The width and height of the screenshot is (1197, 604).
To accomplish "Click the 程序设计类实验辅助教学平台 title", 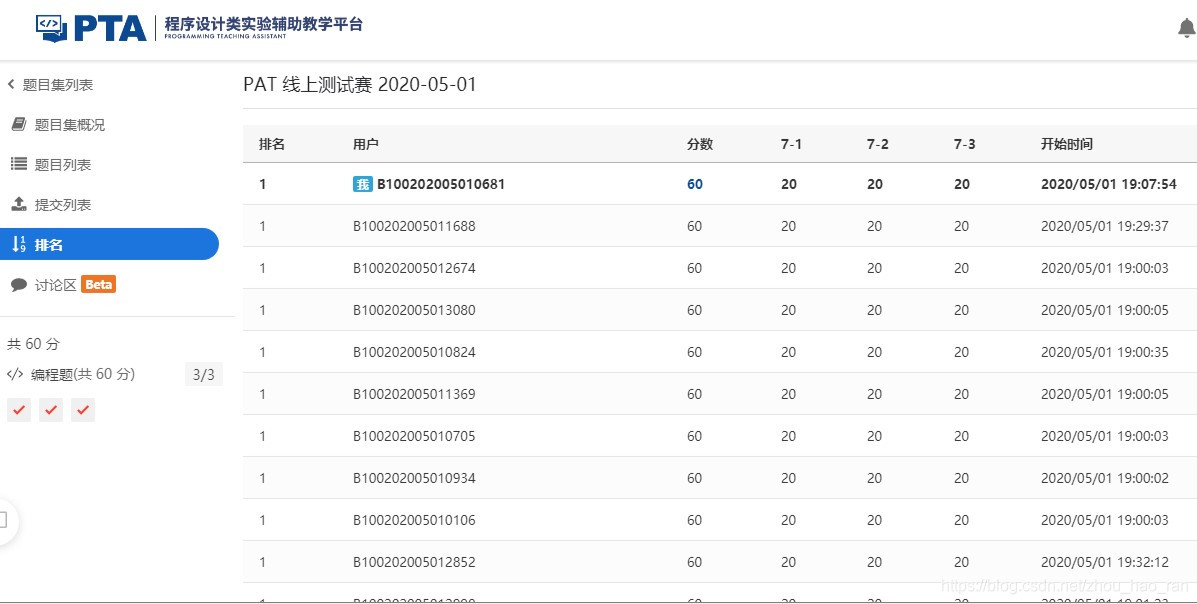I will pos(264,24).
